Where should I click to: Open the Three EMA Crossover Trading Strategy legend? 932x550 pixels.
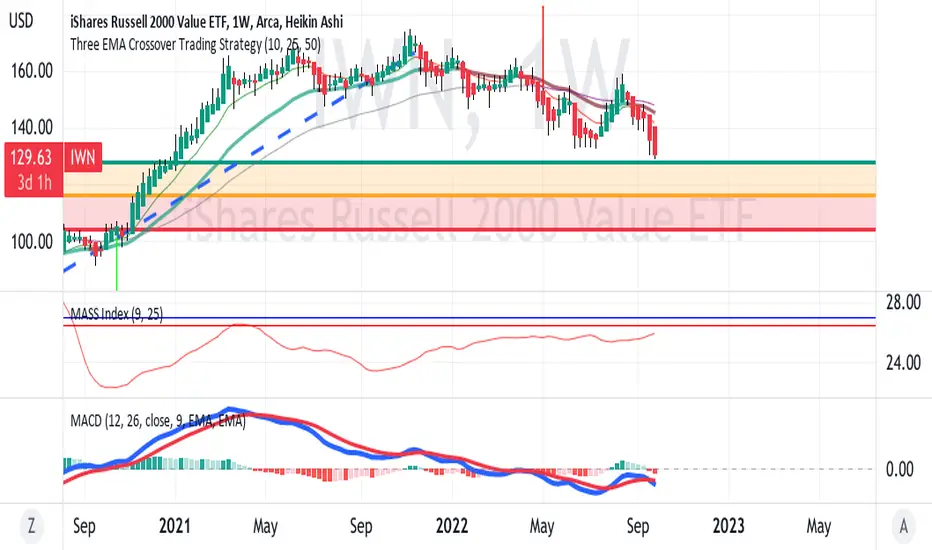pos(196,45)
